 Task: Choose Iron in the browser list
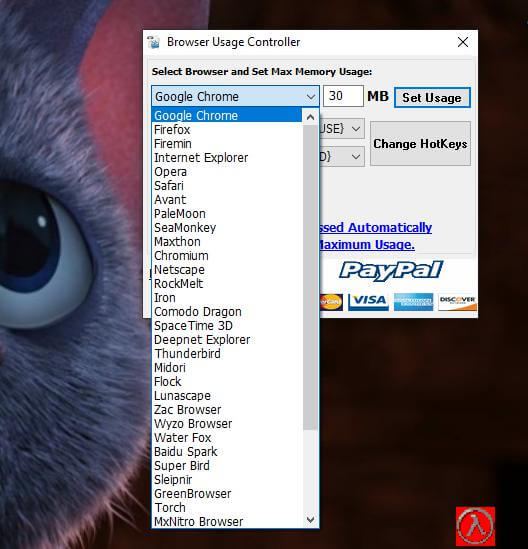227,298
